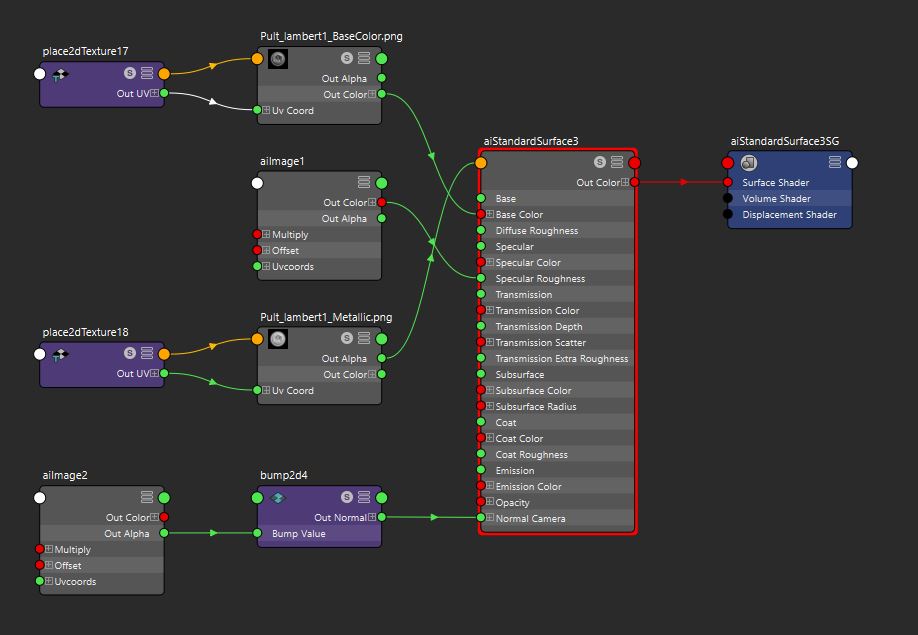Image resolution: width=918 pixels, height=635 pixels.
Task: Open the attribute display menu on aiImage2
Action: coord(148,498)
